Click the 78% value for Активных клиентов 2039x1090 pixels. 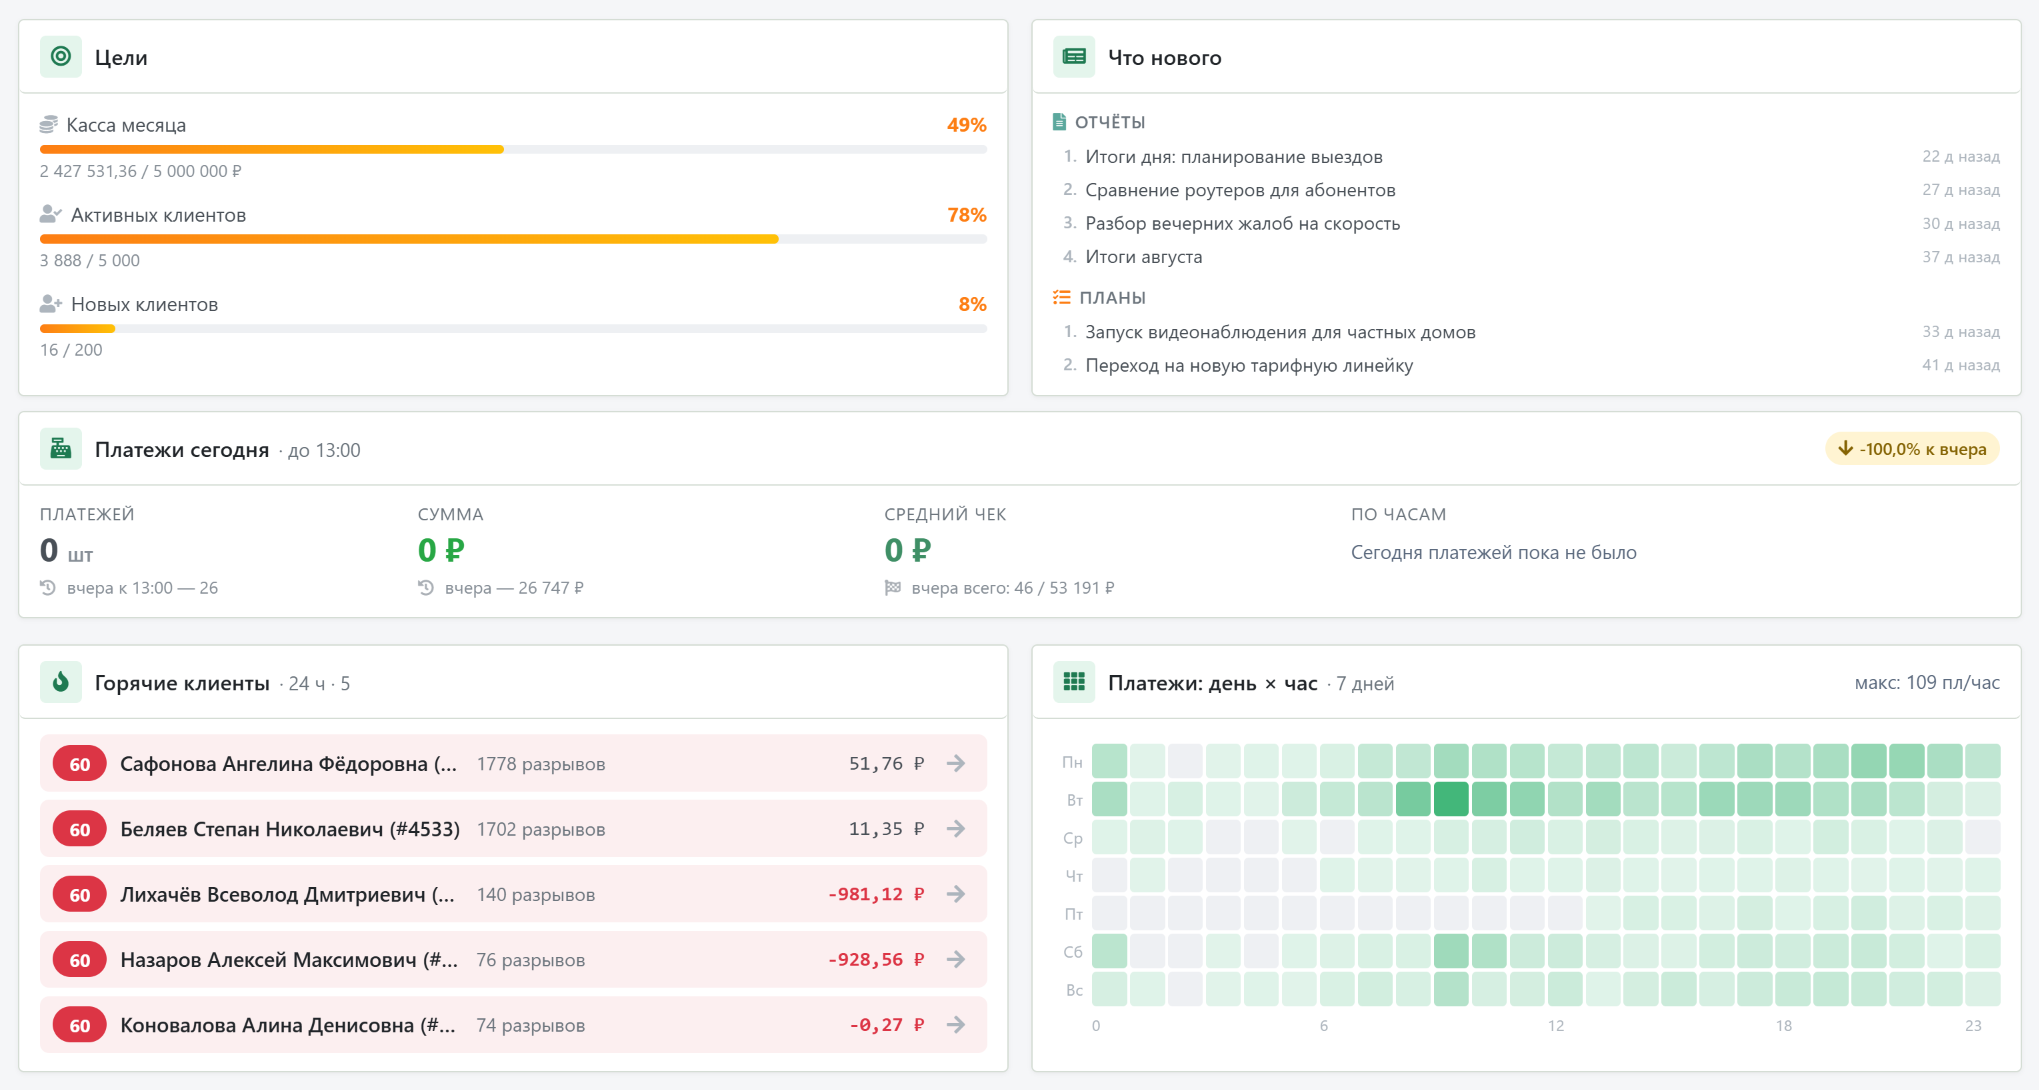point(966,215)
